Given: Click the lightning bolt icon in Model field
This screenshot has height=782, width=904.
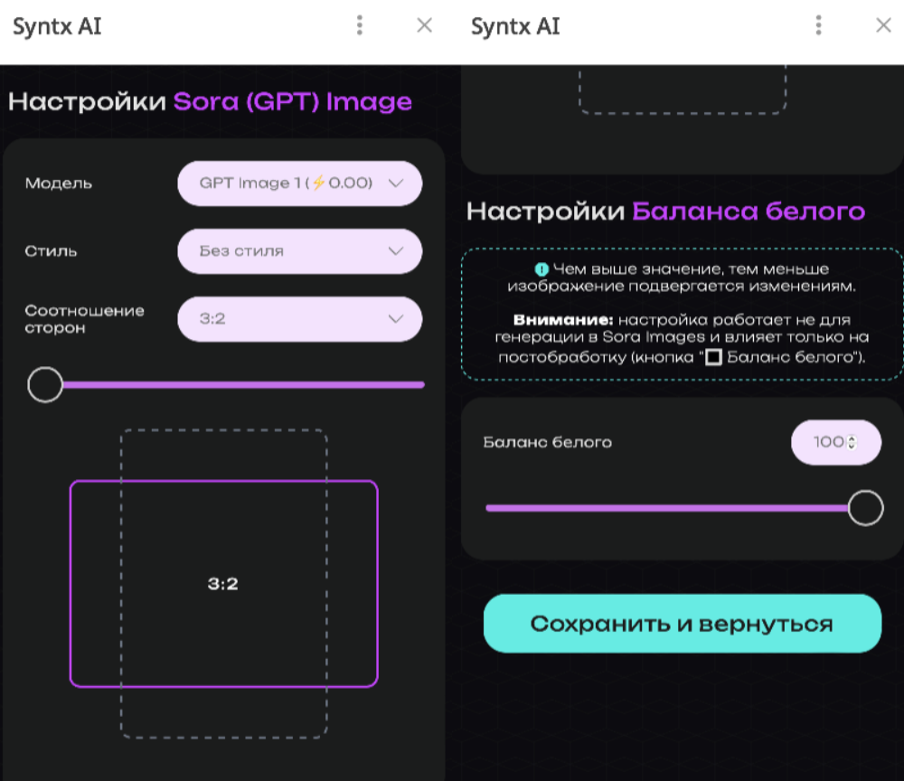Looking at the screenshot, I should tap(319, 183).
